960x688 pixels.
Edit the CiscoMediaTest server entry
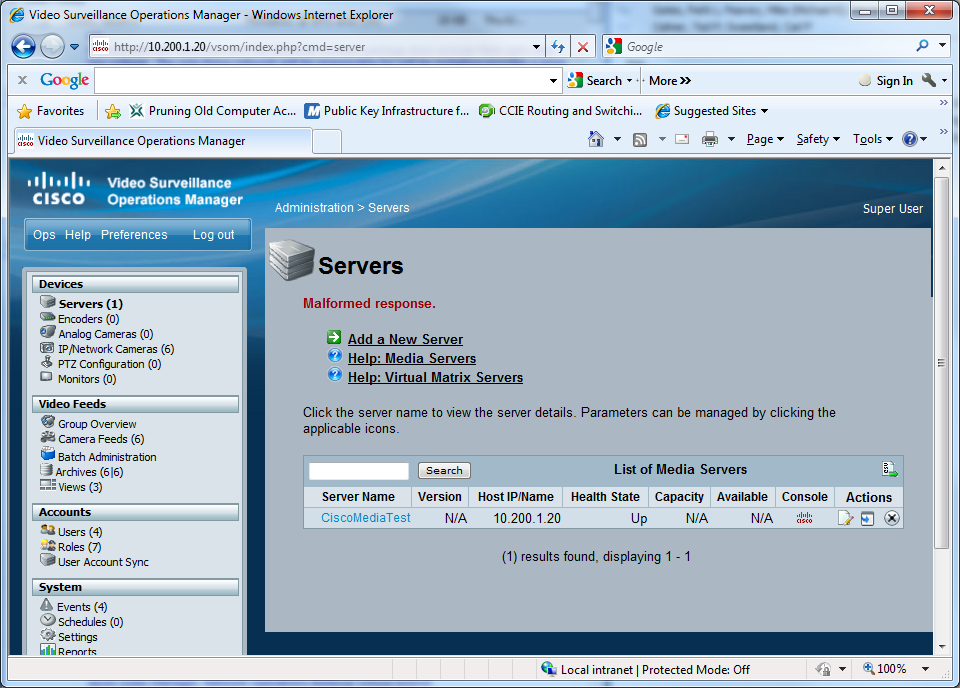[845, 518]
